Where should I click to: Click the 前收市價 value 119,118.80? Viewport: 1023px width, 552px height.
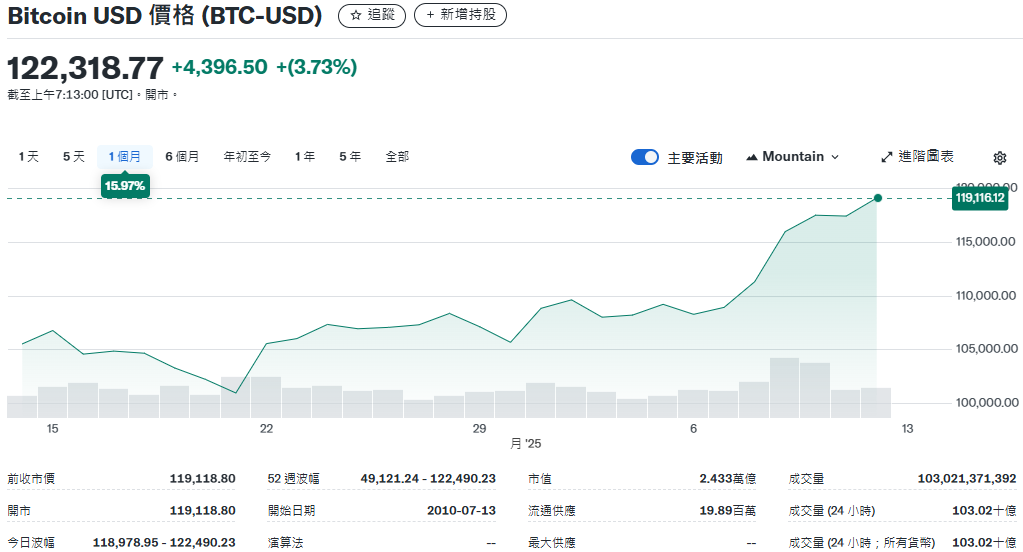202,478
